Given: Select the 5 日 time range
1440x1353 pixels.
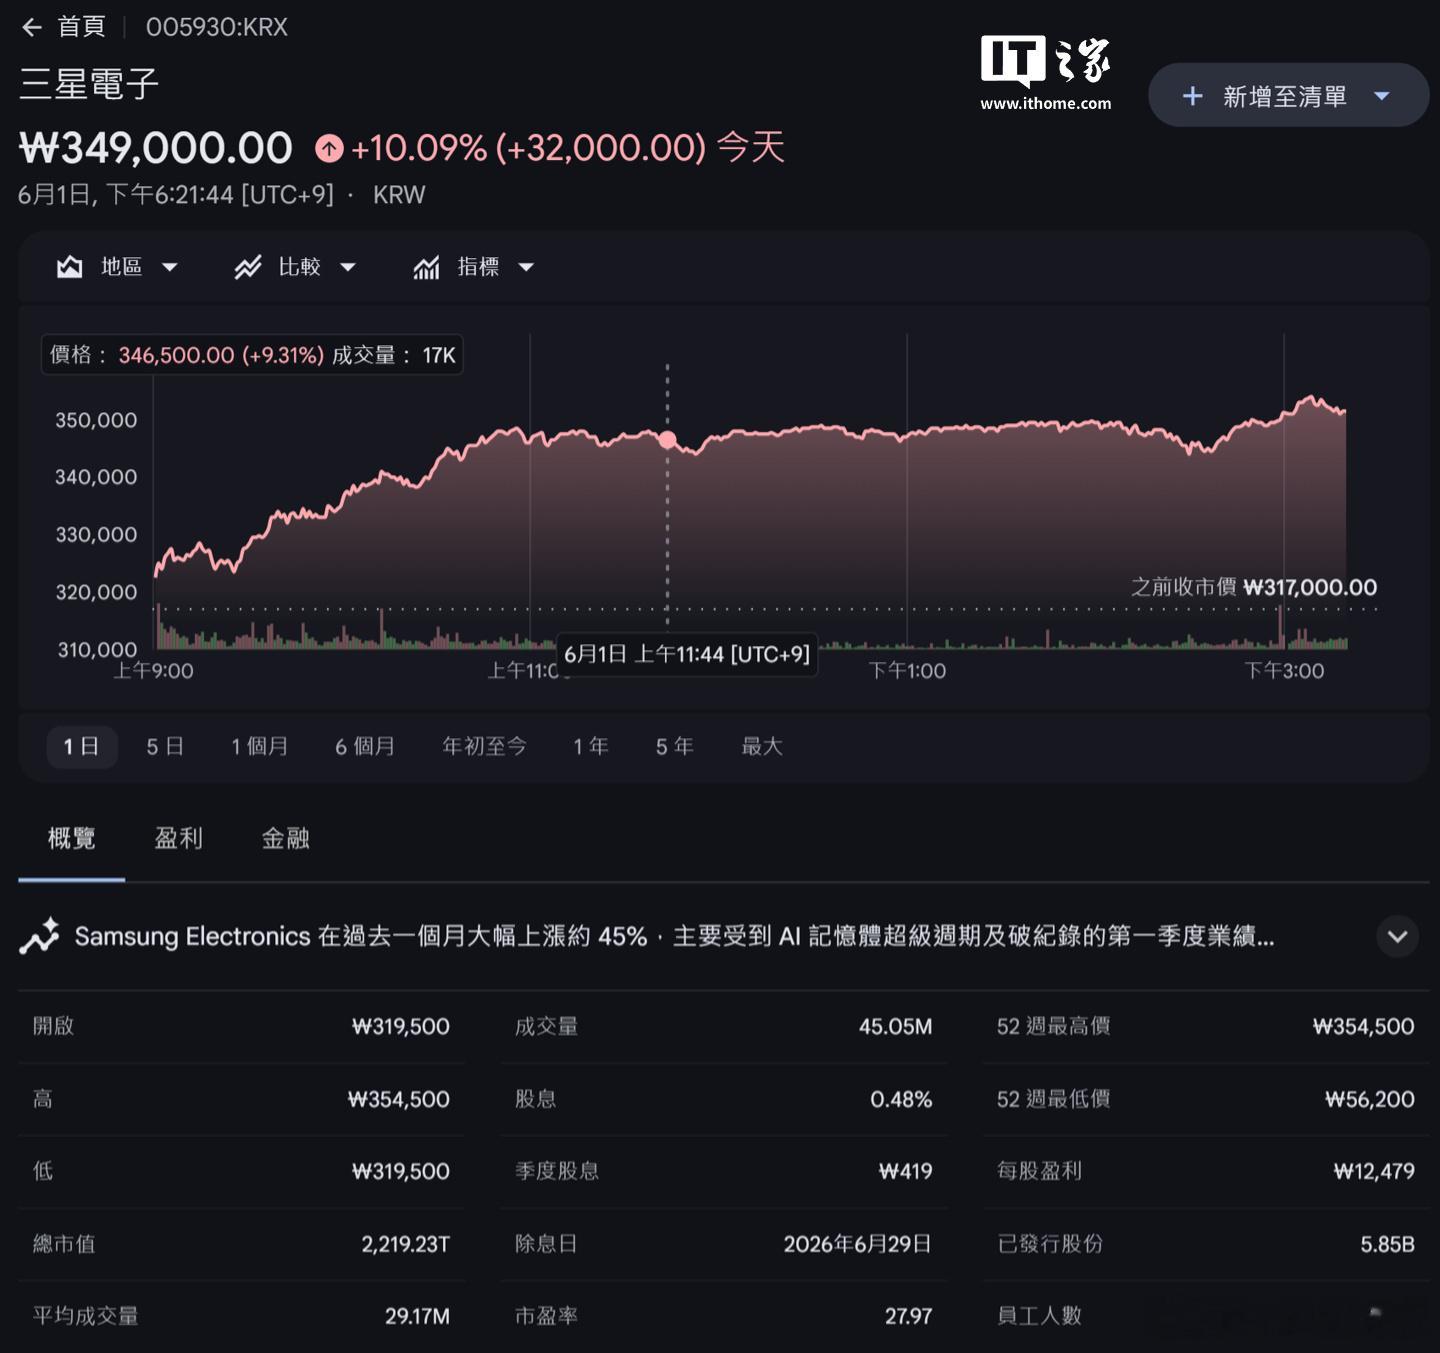Looking at the screenshot, I should 165,747.
